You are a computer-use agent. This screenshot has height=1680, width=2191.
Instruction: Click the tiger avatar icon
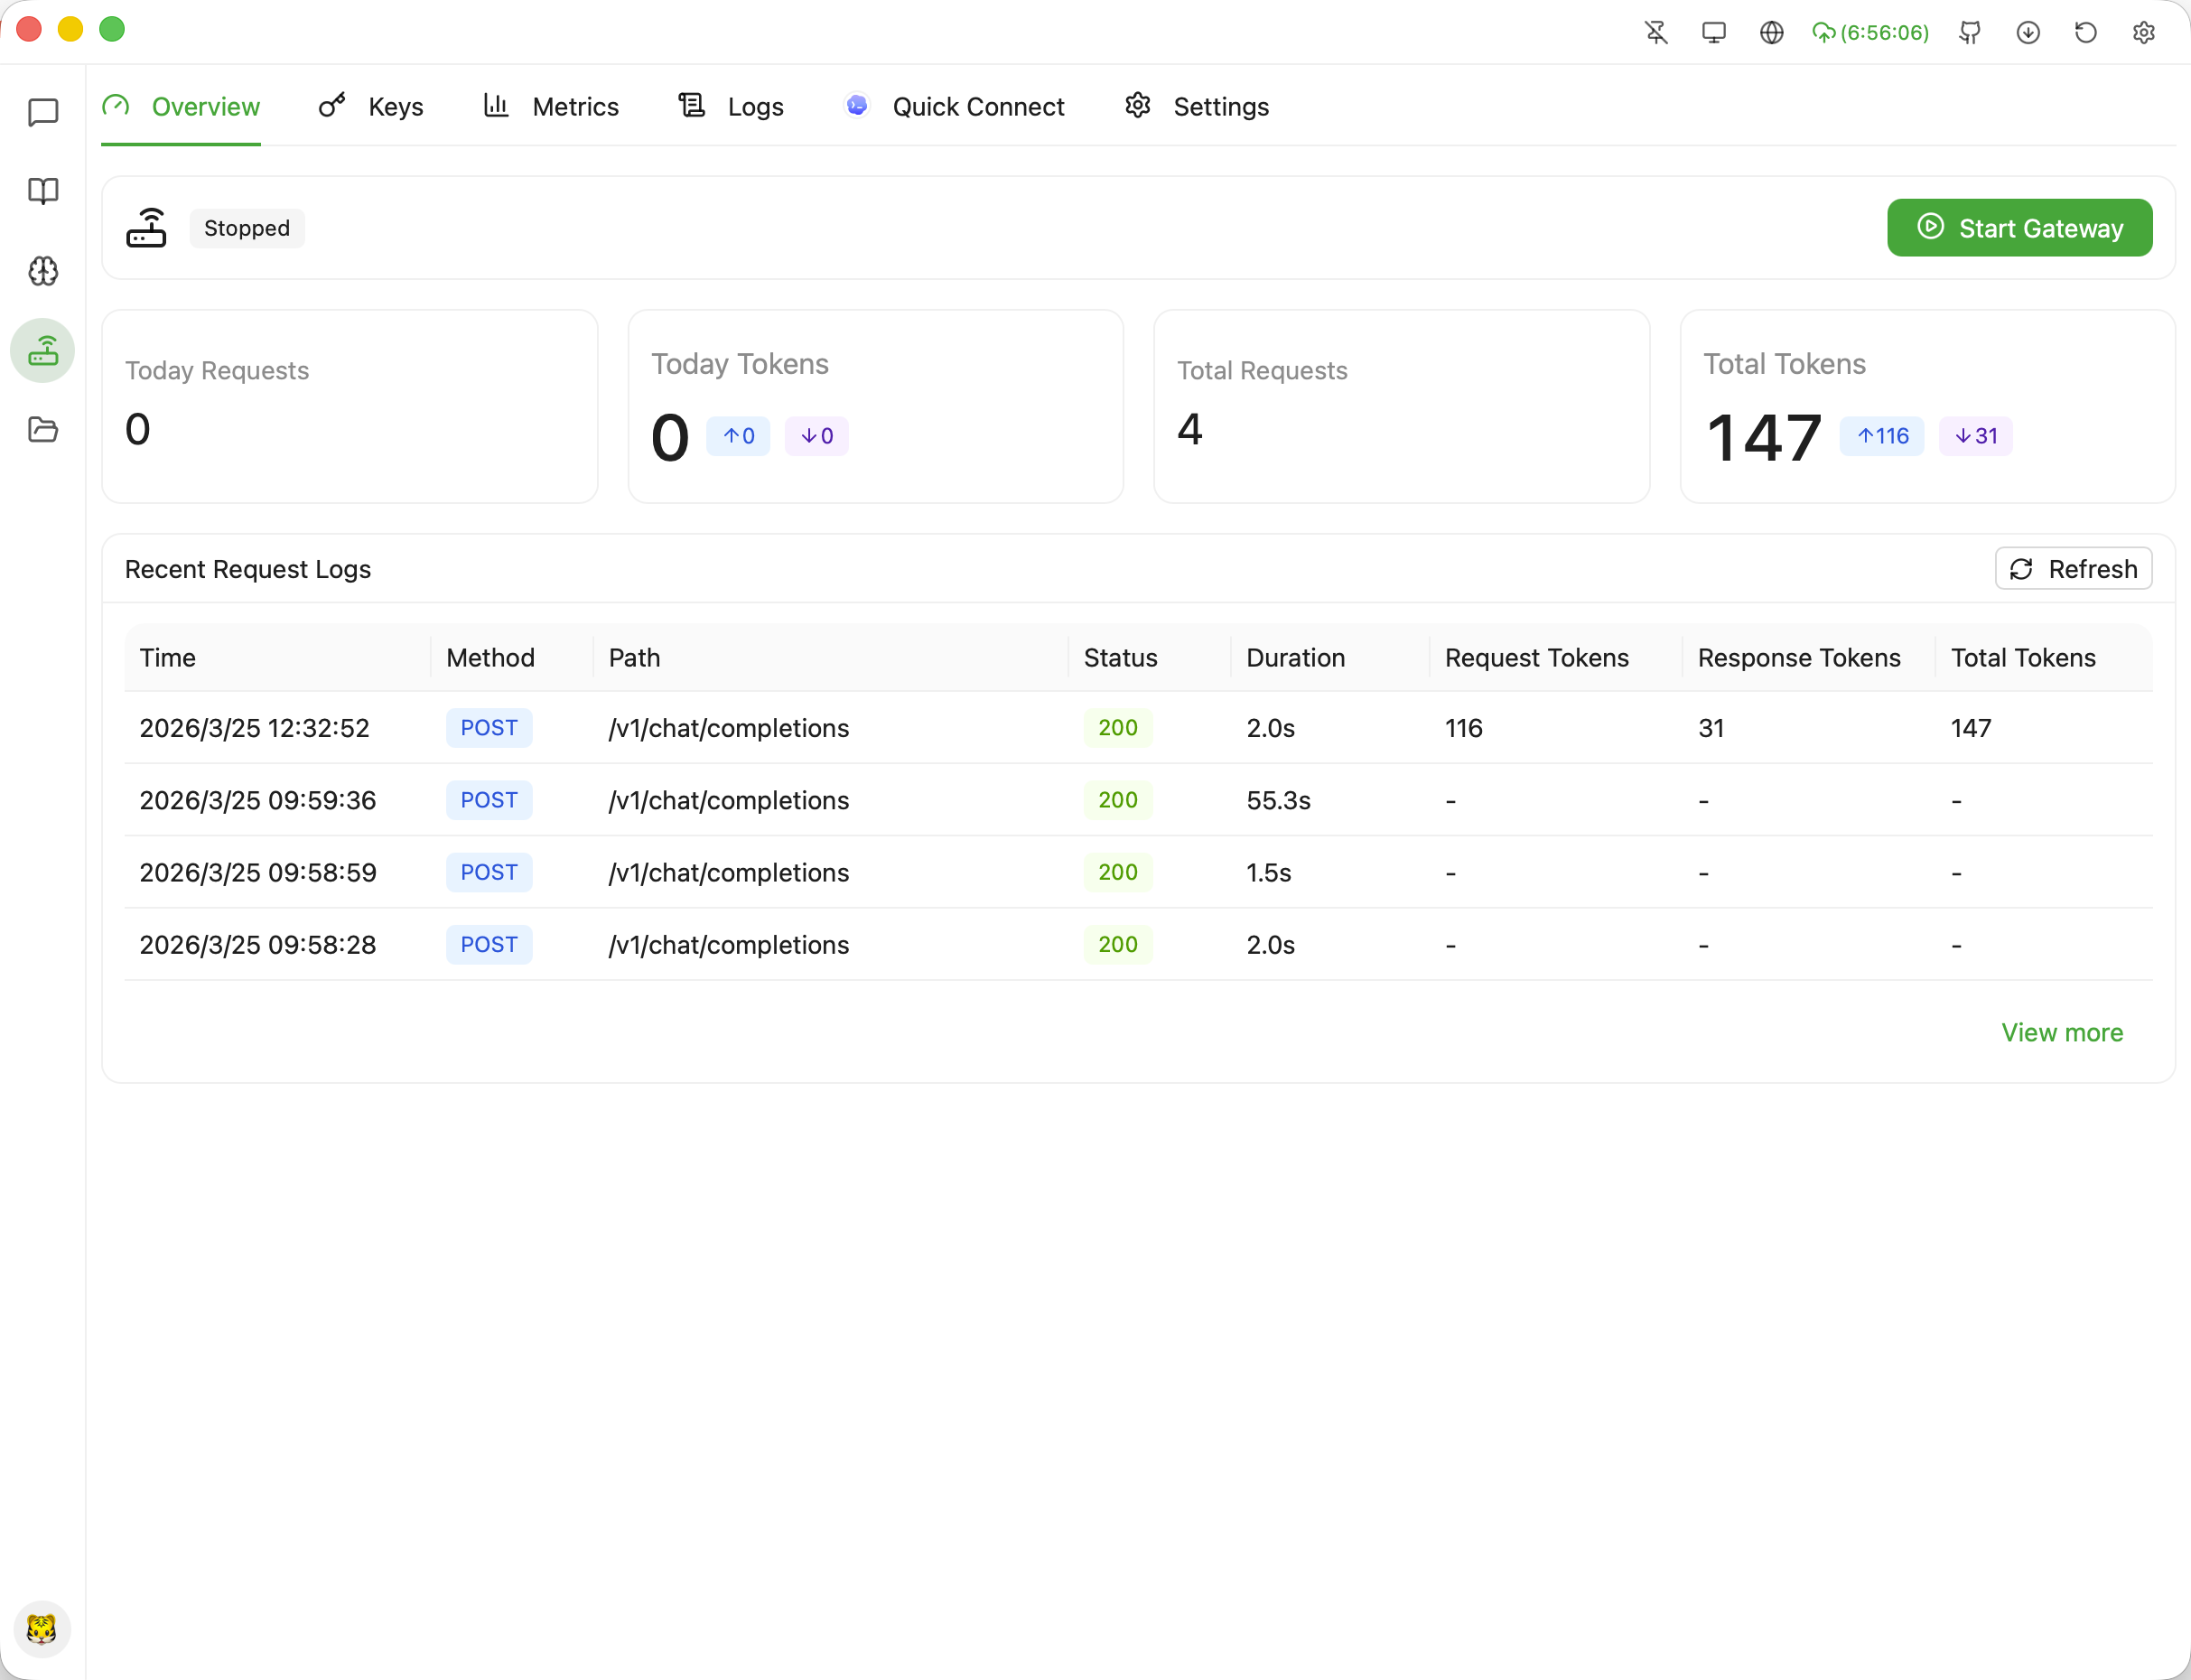click(x=42, y=1629)
